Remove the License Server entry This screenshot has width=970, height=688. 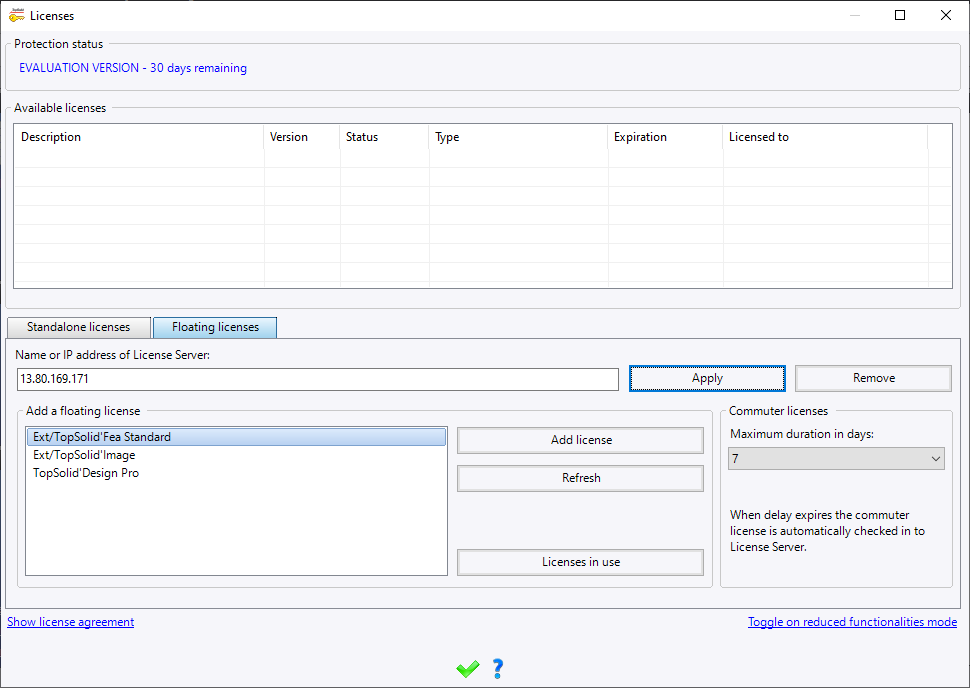(x=873, y=378)
